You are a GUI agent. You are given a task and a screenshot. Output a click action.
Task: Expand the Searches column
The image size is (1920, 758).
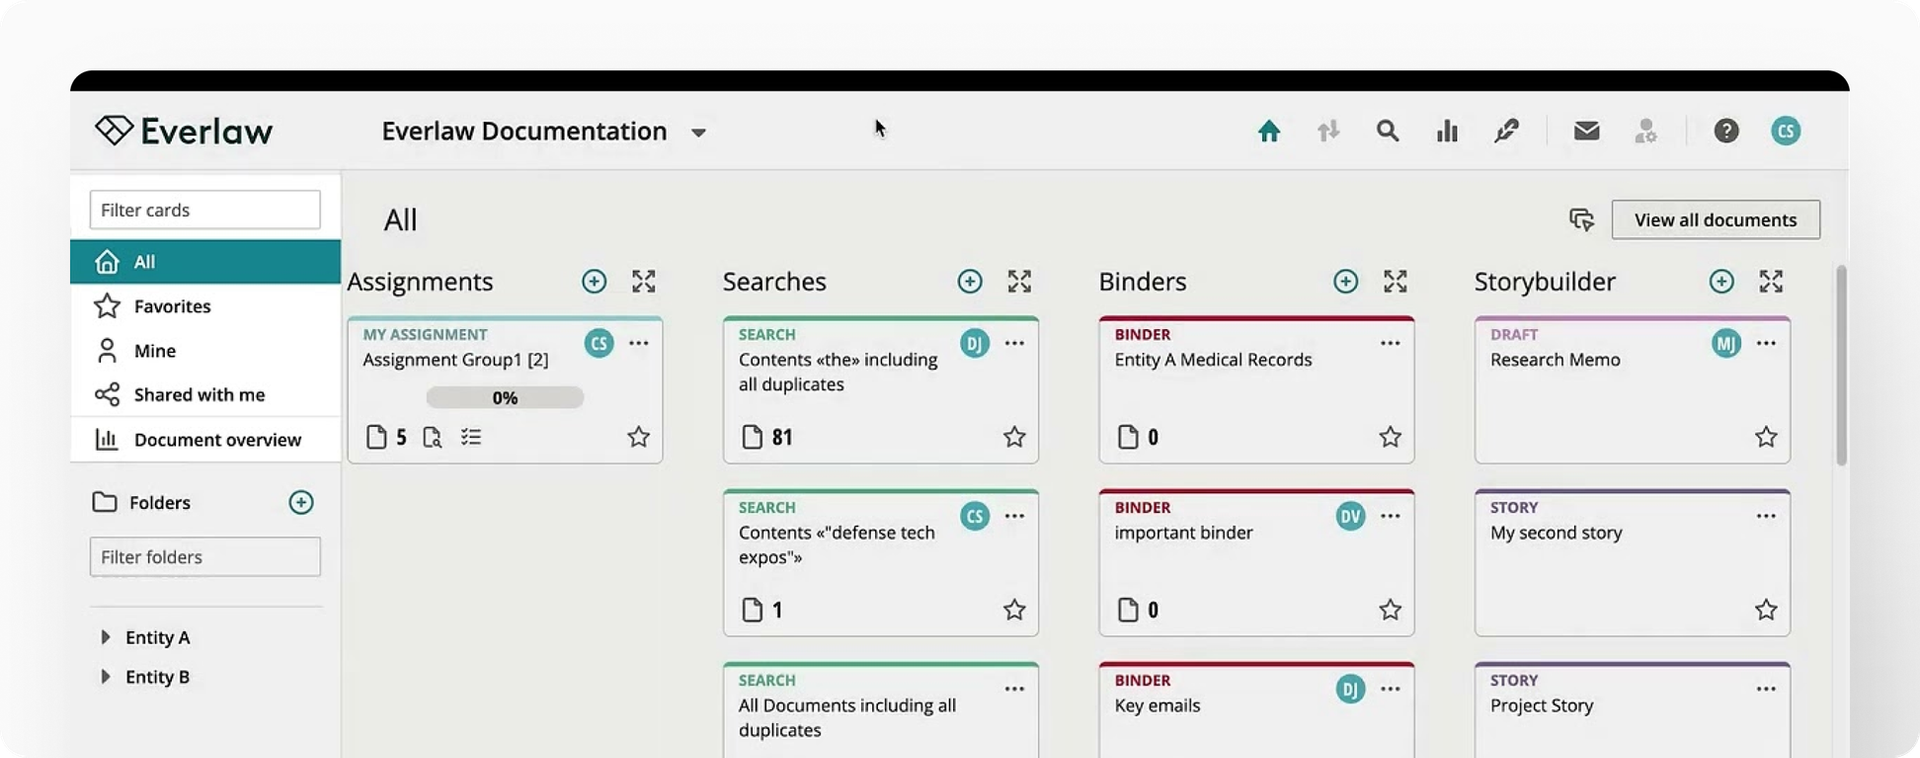pyautogui.click(x=1019, y=282)
